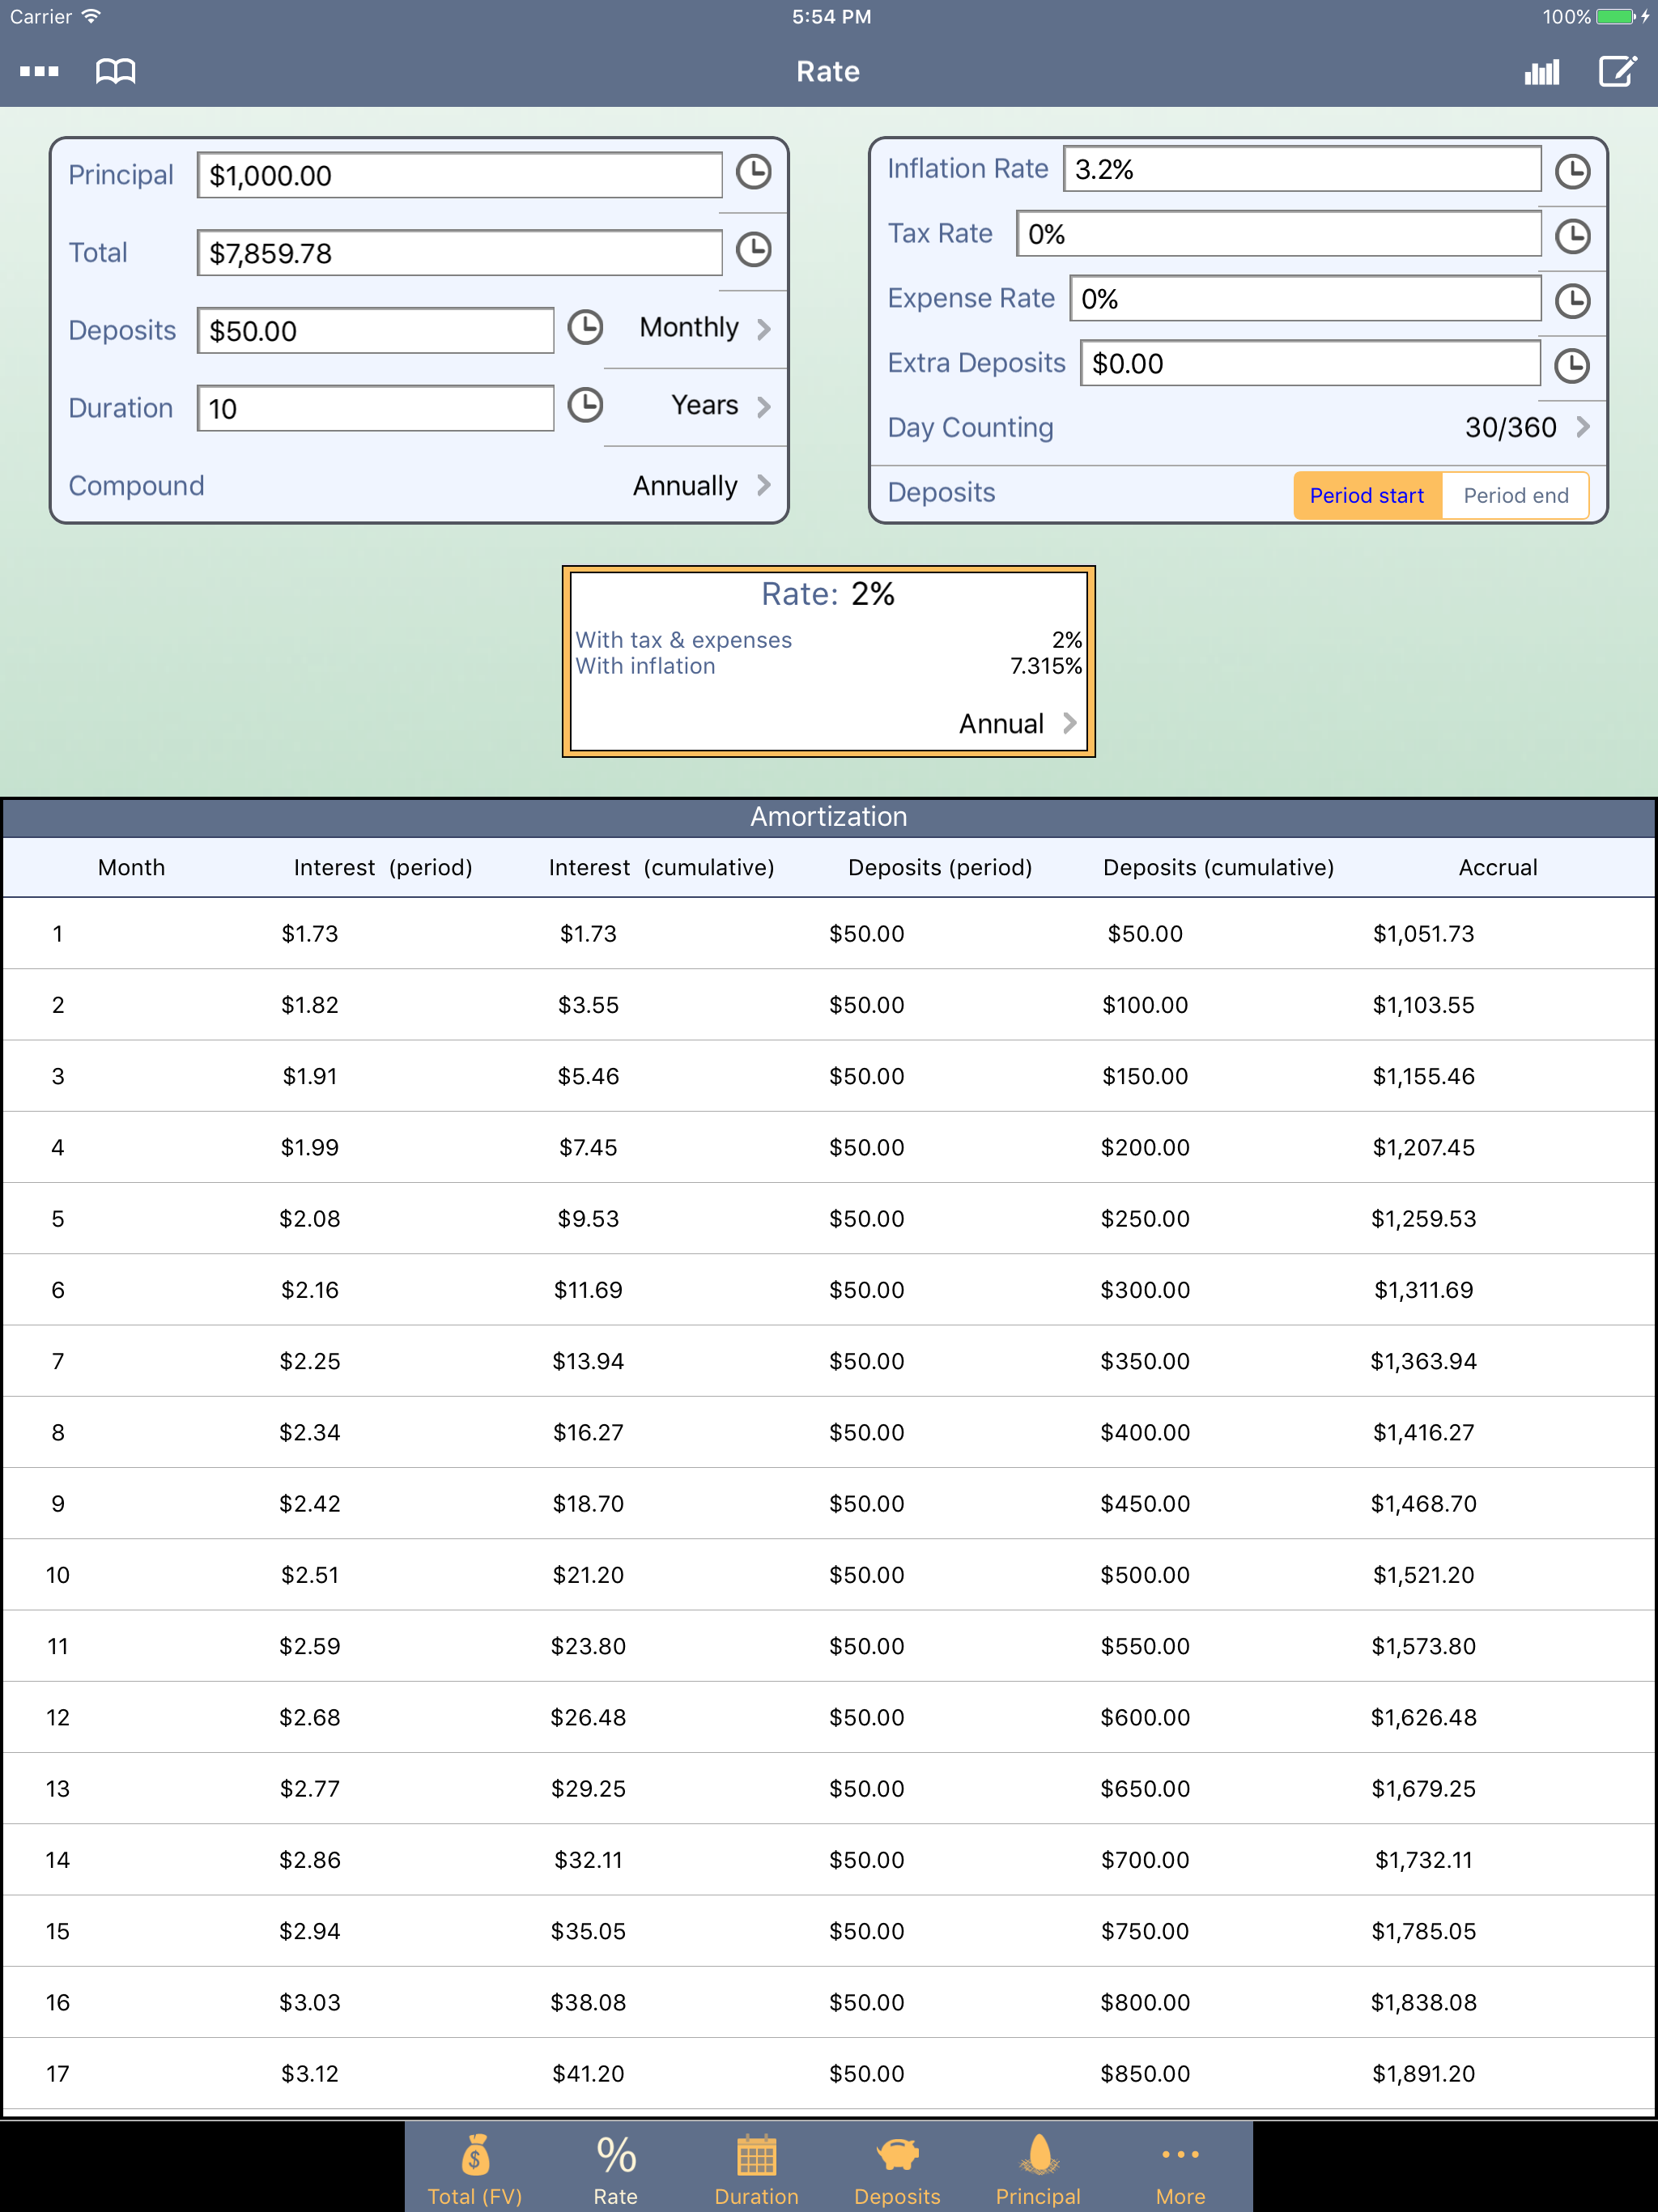Viewport: 1658px width, 2212px height.
Task: Tap the clock icon beside Total
Action: pyautogui.click(x=754, y=249)
